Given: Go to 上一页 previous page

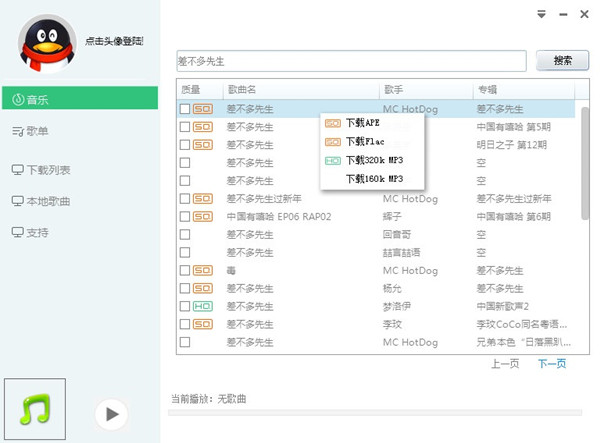Looking at the screenshot, I should coord(505,364).
